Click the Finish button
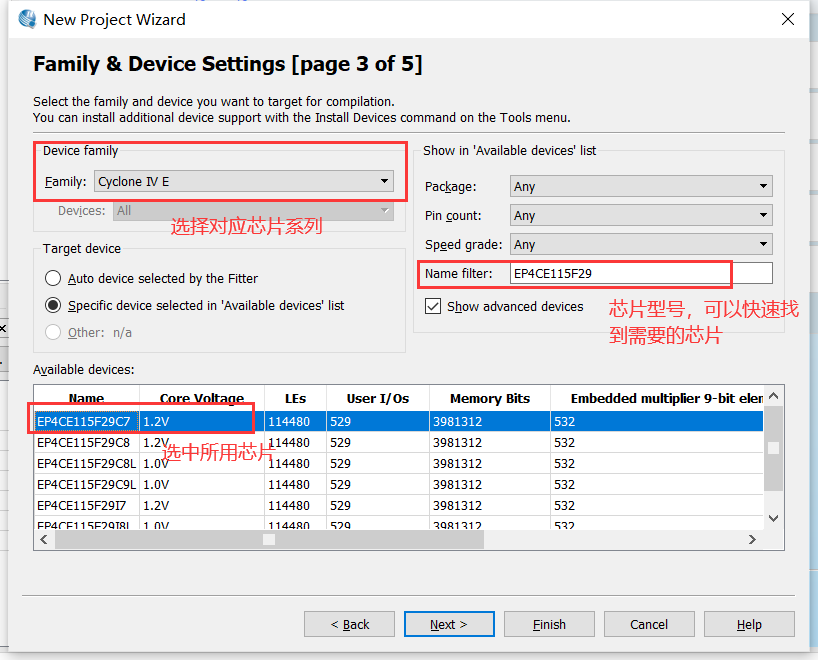 click(549, 624)
